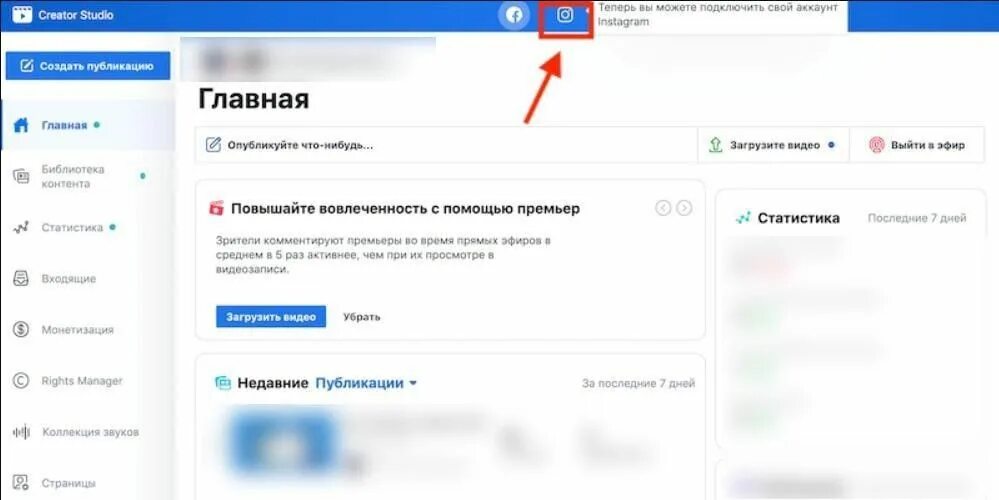
Task: Select the Facebook icon in top bar
Action: (x=514, y=15)
